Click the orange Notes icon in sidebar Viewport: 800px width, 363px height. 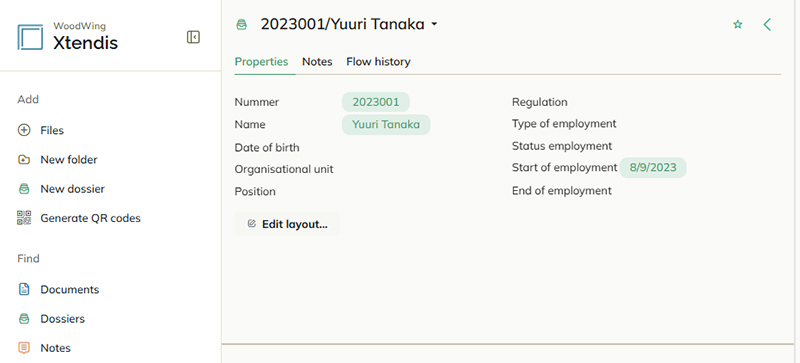24,348
